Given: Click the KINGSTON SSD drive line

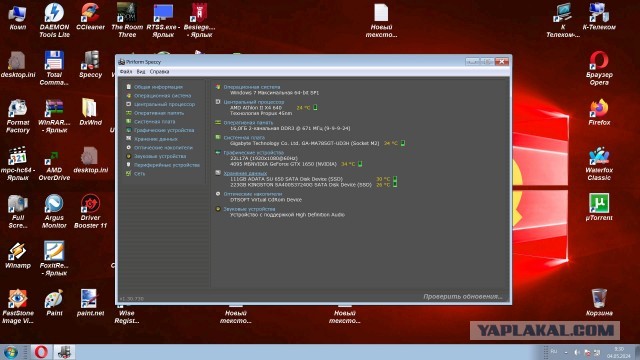Looking at the screenshot, I should (x=301, y=184).
